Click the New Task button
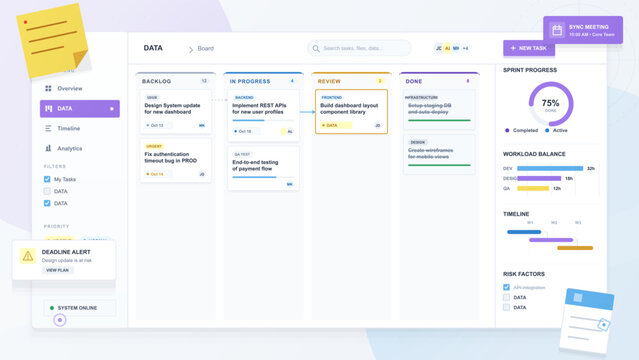Image resolution: width=639 pixels, height=360 pixels. (x=529, y=48)
